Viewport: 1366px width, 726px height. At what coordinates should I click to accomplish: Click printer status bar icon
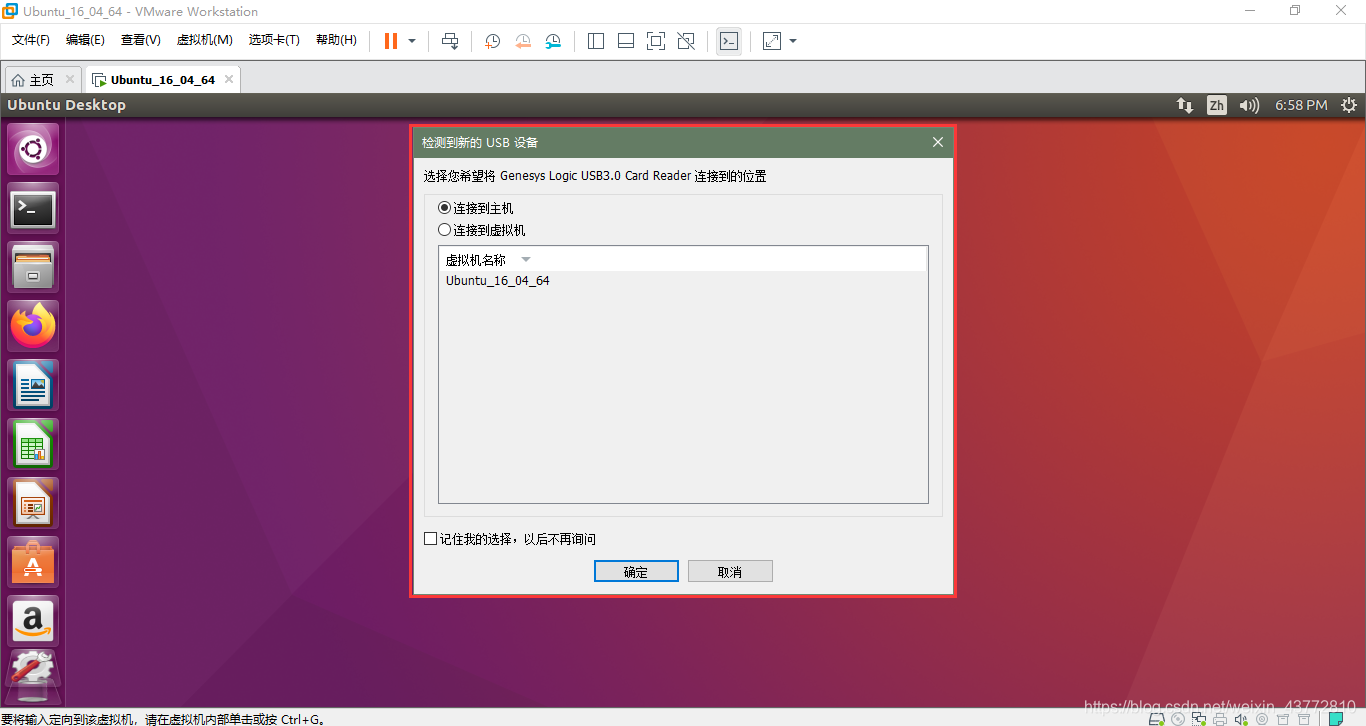click(1220, 718)
